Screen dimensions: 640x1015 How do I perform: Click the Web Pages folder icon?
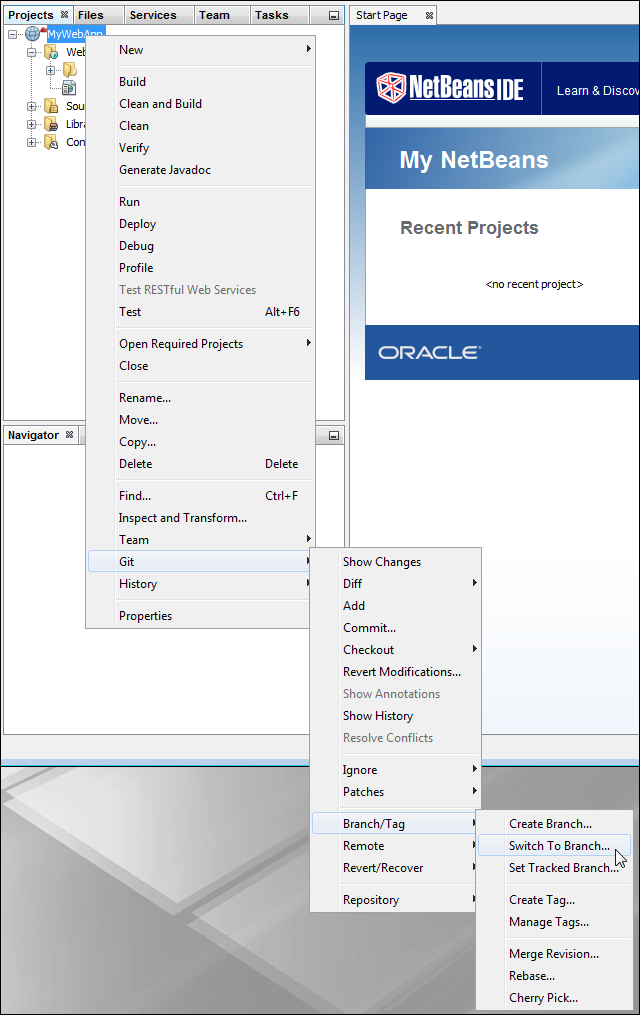[x=51, y=52]
